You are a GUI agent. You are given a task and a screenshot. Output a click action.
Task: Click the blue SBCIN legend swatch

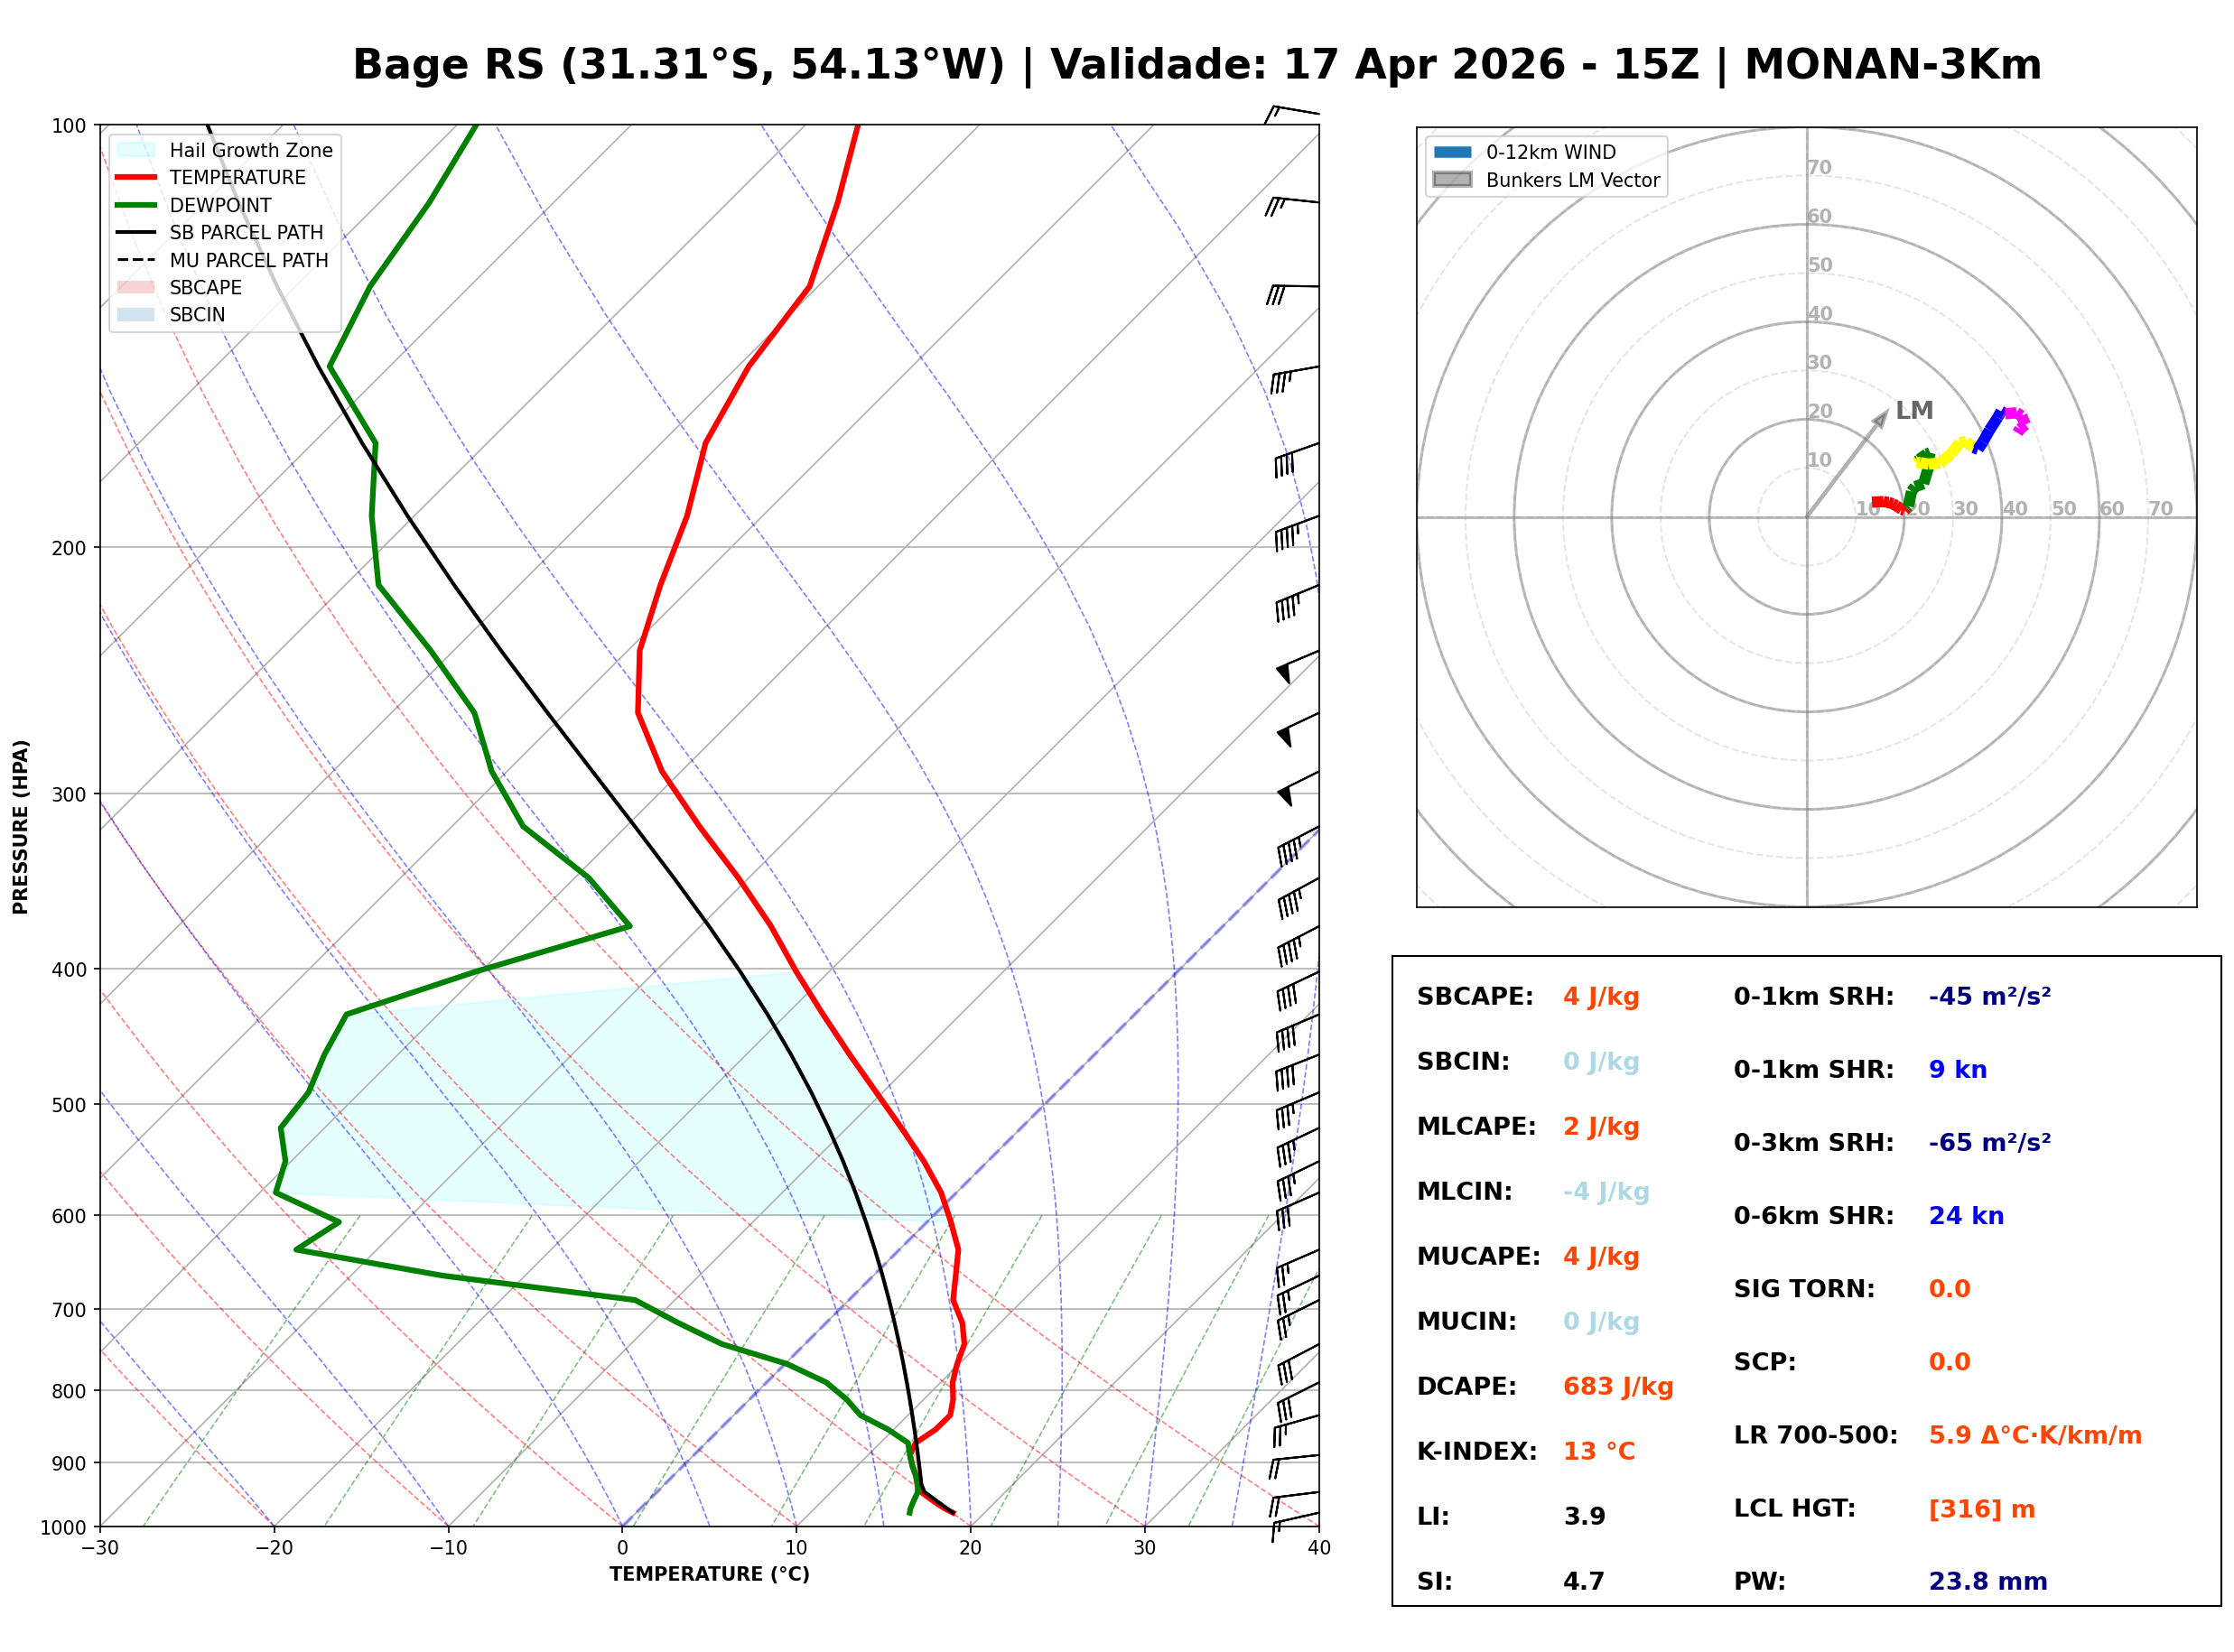coord(136,314)
